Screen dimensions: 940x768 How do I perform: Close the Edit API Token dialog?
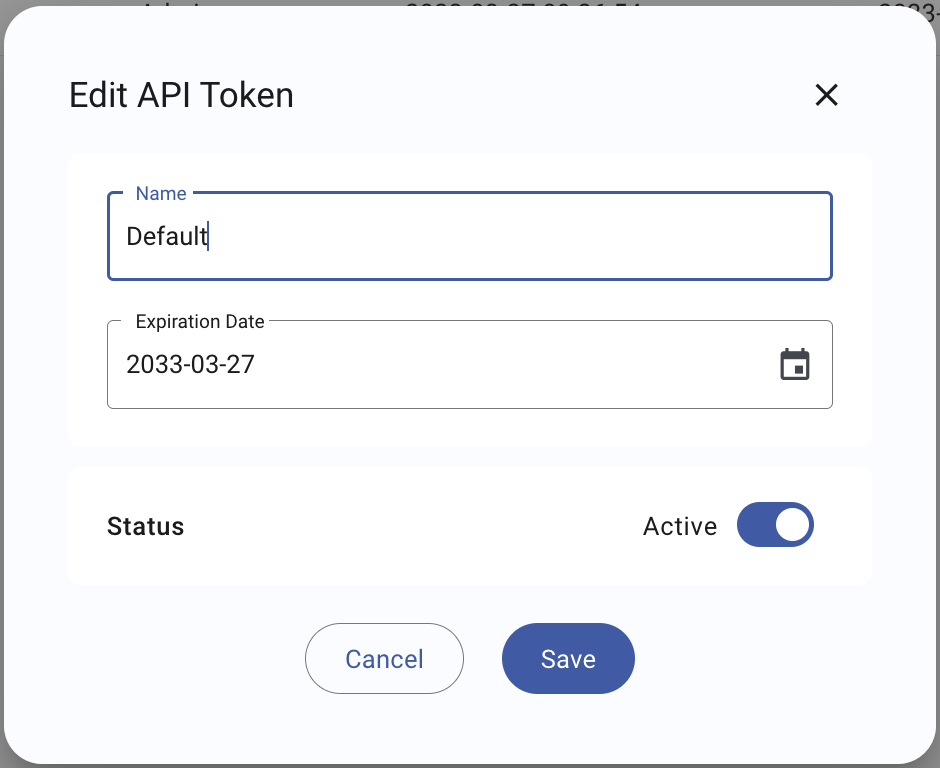pos(826,95)
